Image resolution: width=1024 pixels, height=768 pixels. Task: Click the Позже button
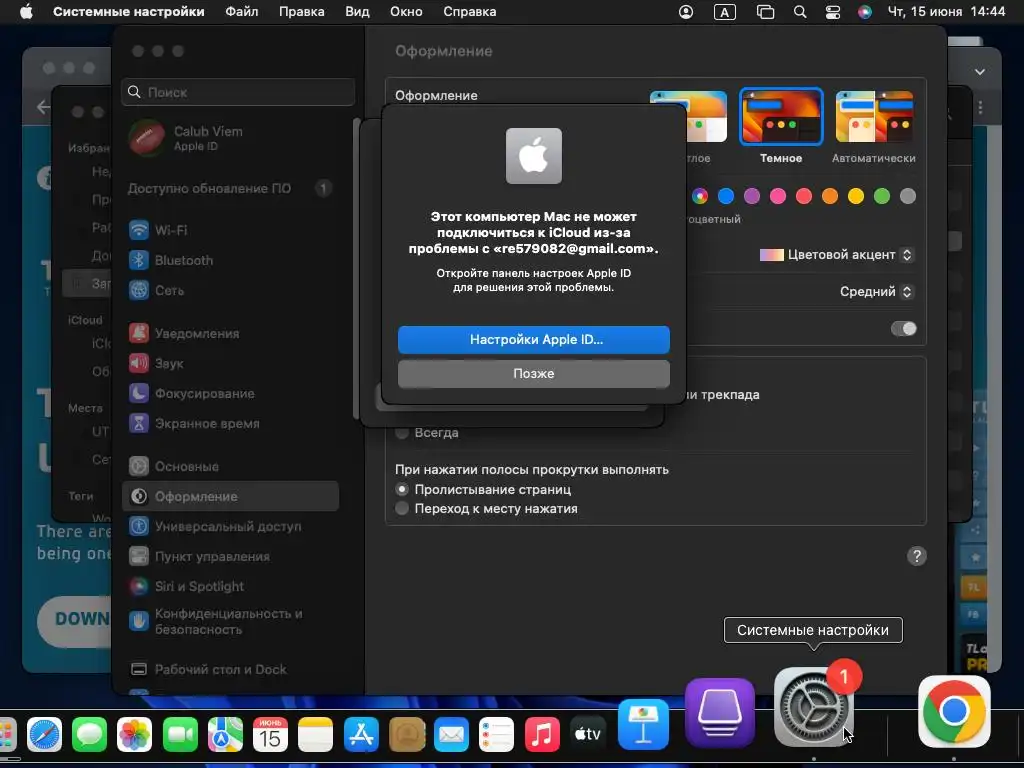(534, 374)
